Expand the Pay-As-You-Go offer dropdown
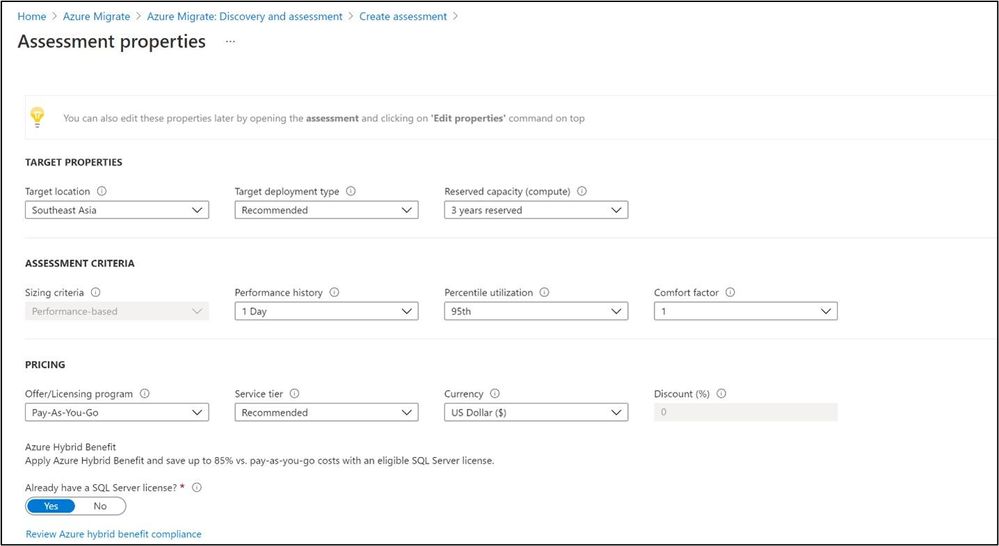This screenshot has height=546, width=999. [x=117, y=413]
